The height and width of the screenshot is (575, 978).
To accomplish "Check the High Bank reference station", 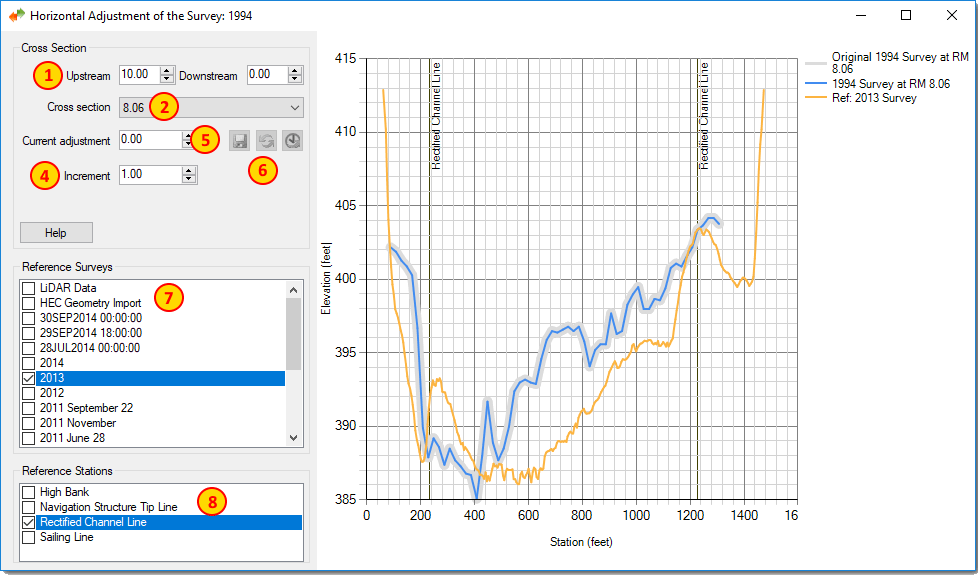I will click(29, 493).
